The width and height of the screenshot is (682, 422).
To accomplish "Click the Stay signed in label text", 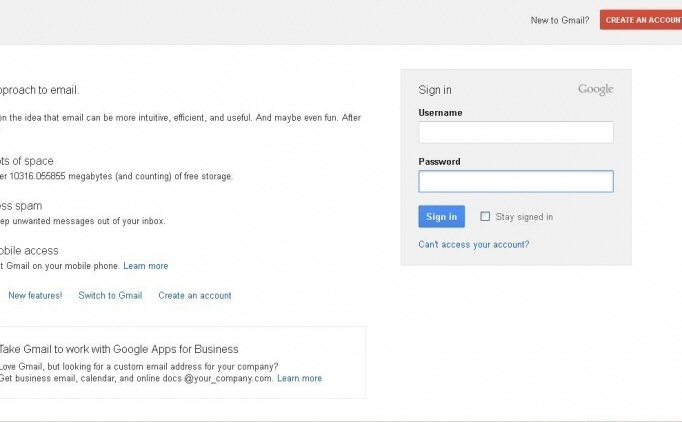I will coord(524,217).
